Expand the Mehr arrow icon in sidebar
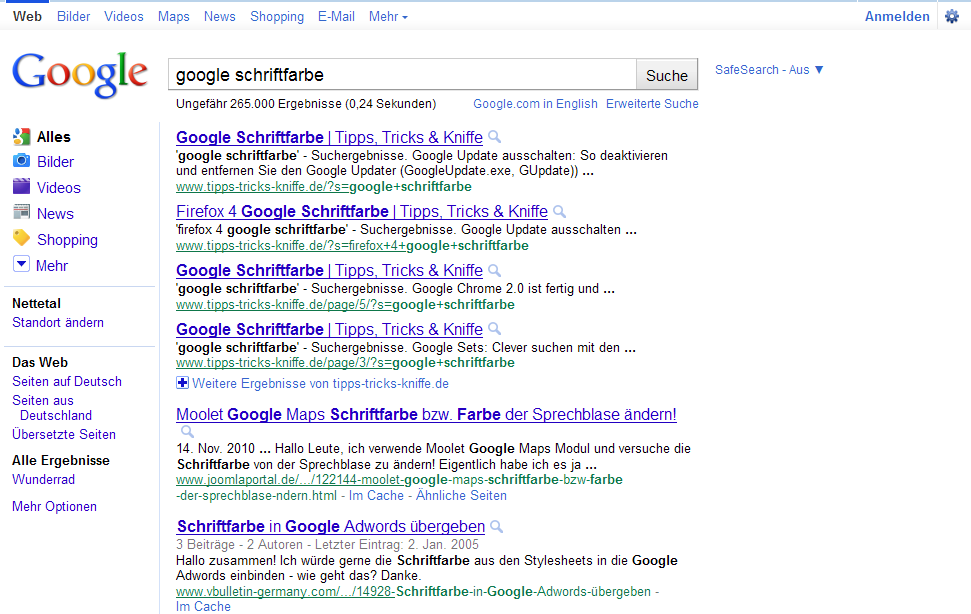 [x=21, y=264]
